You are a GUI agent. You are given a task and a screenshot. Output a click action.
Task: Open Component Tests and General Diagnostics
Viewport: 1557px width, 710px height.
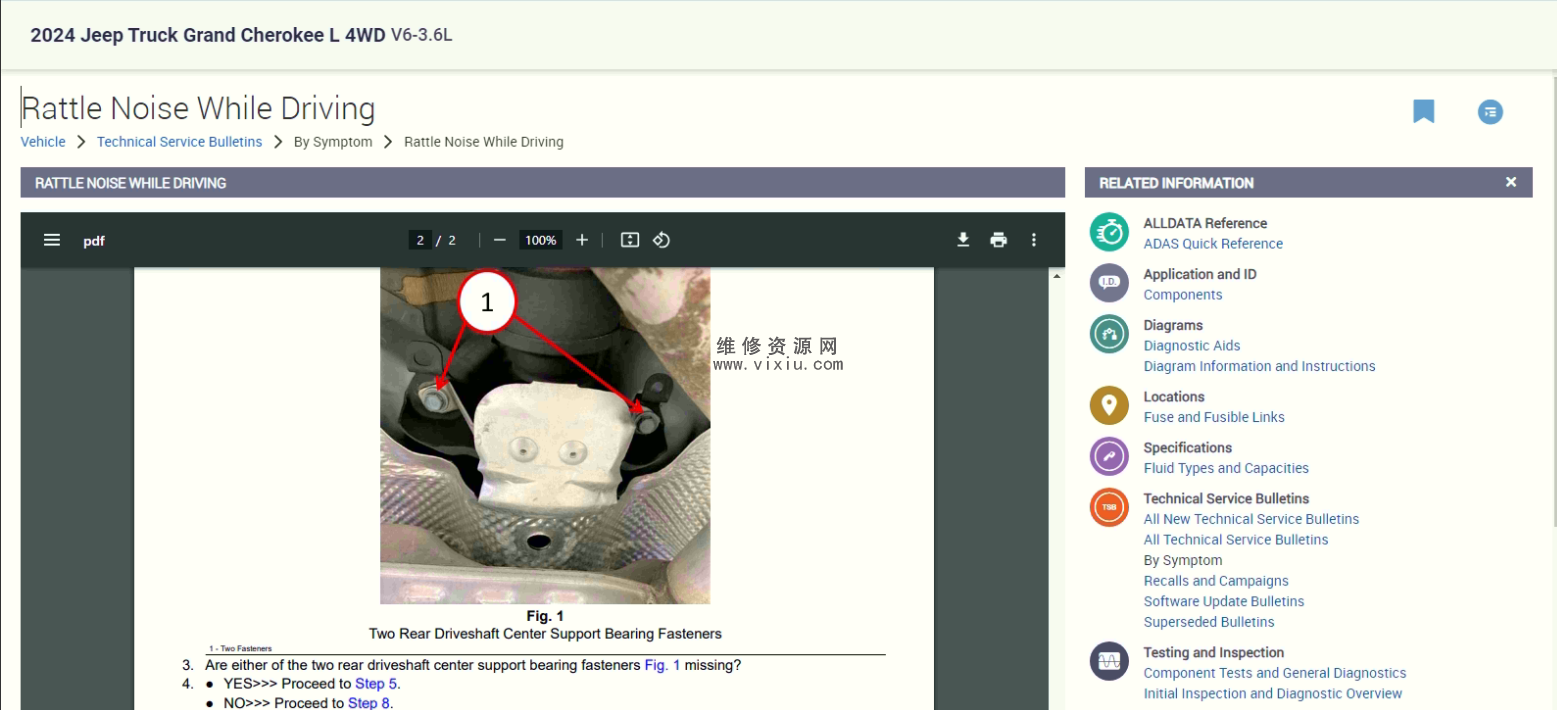tap(1275, 673)
